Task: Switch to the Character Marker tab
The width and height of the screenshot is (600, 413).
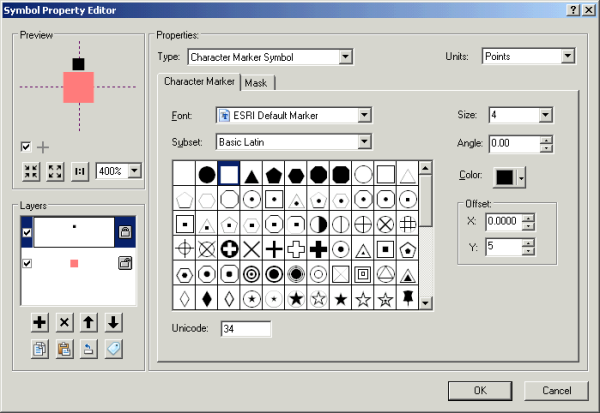Action: (x=199, y=82)
